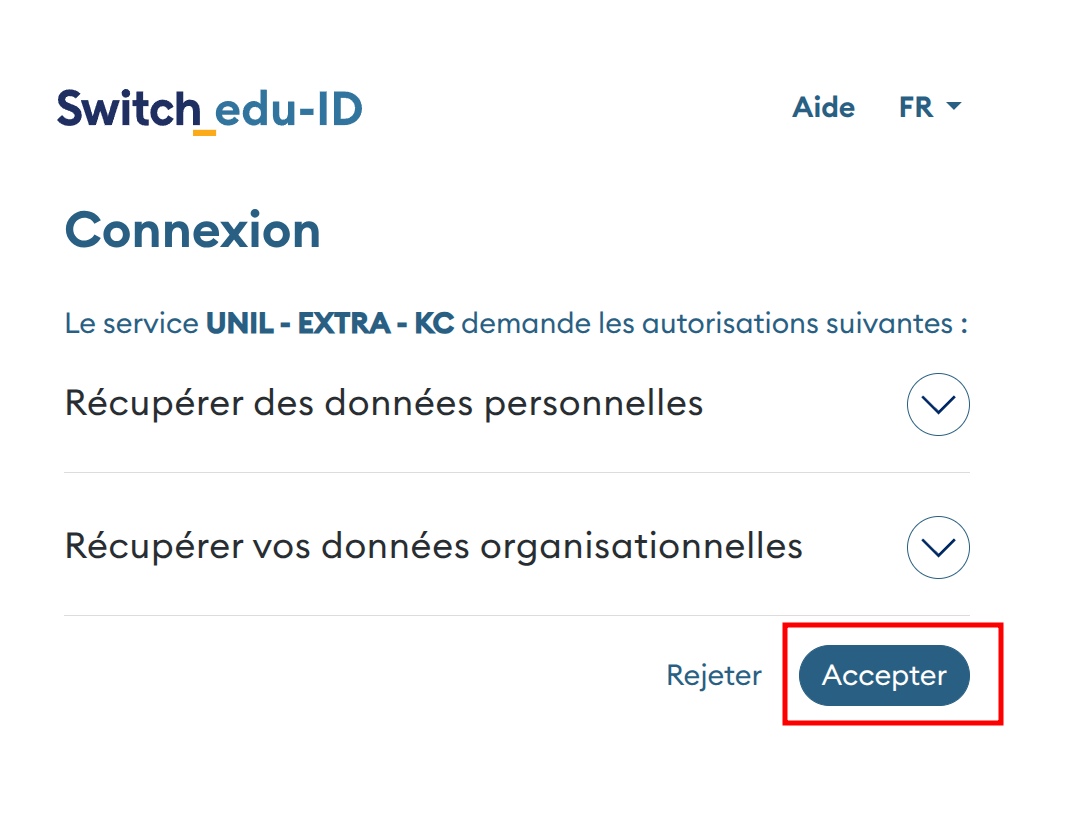Expand the données organisationnelles chevron
Image resolution: width=1080 pixels, height=818 pixels.
937,547
